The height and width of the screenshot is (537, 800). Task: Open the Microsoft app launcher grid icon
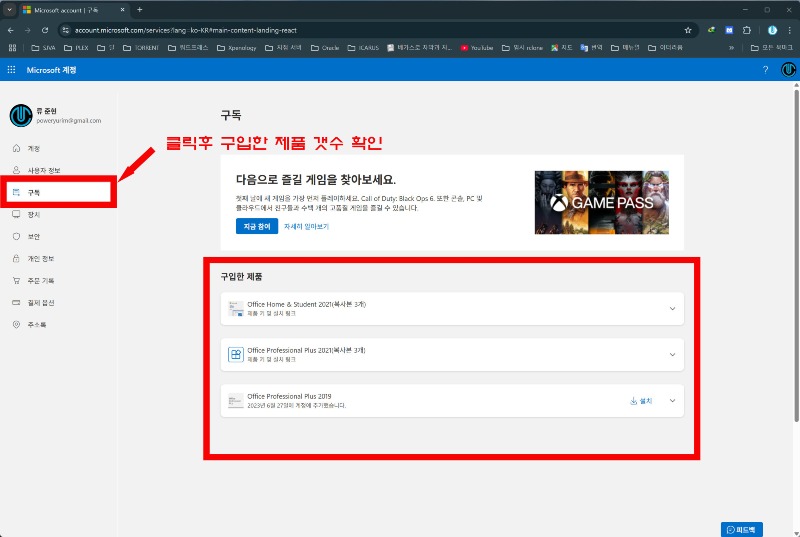click(11, 69)
